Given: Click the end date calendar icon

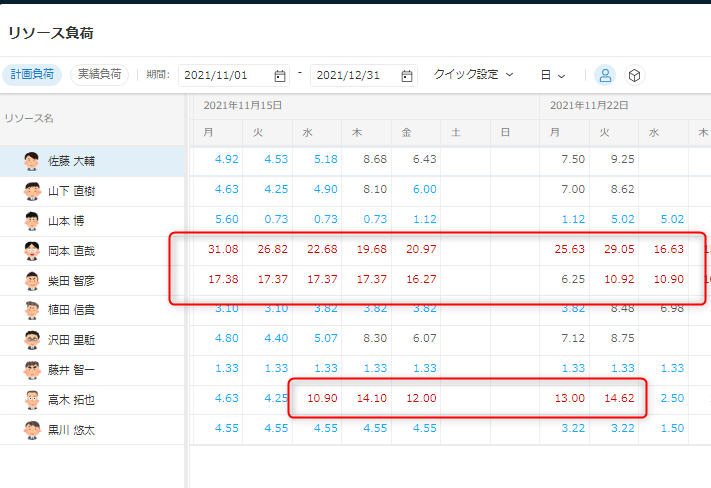Looking at the screenshot, I should 407,76.
